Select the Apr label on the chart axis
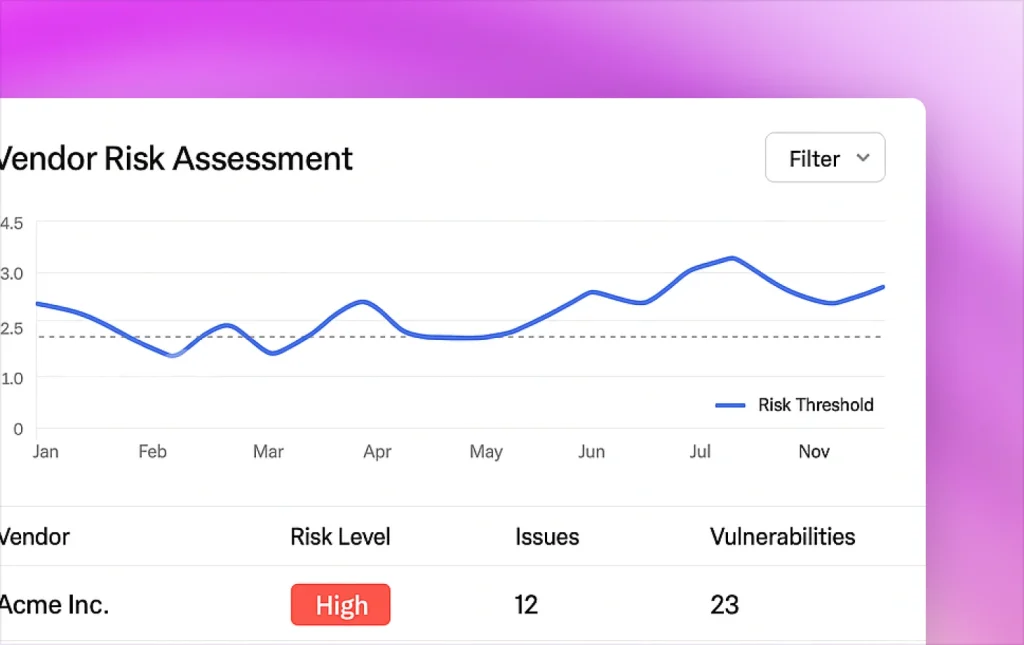Viewport: 1024px width, 645px height. coord(377,452)
